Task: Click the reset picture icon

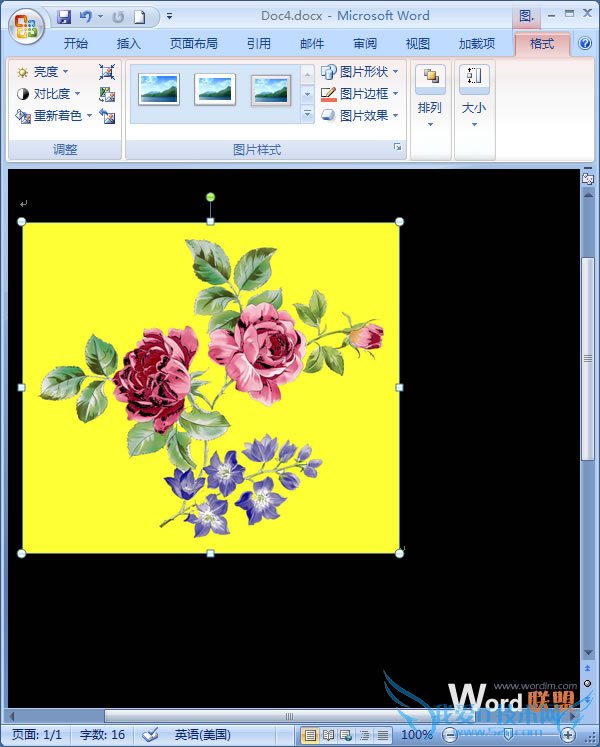Action: (107, 116)
